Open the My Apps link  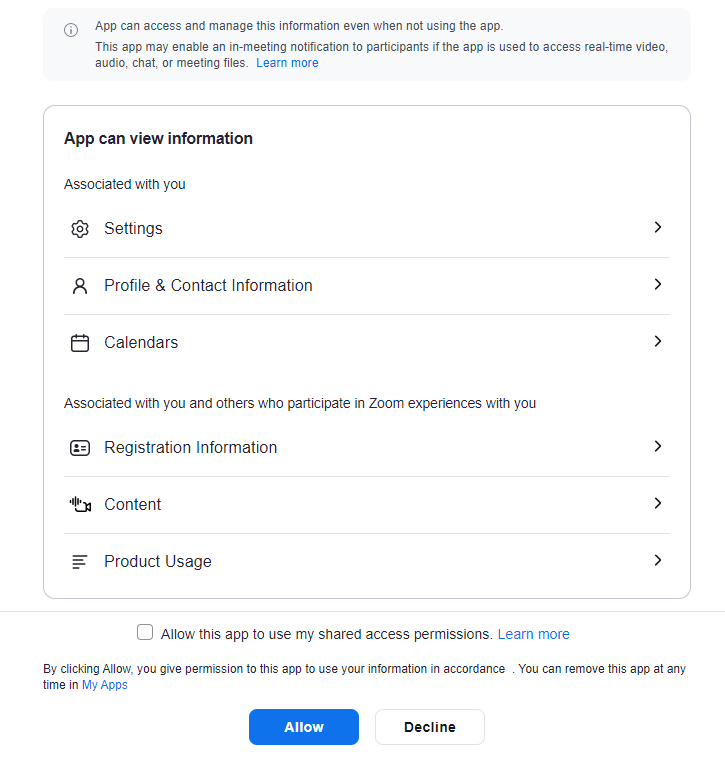[105, 685]
